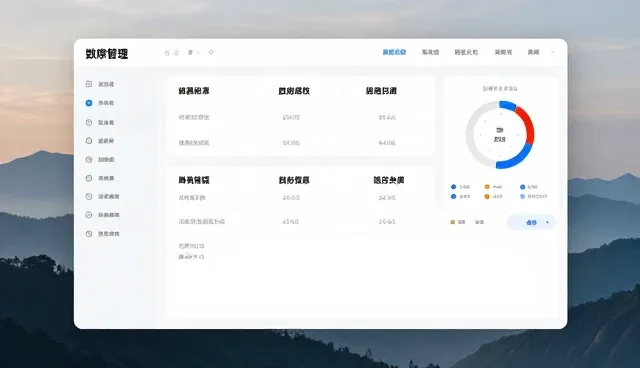Click the orange square legend marker
Viewport: 640px width, 368px height.
[x=487, y=186]
